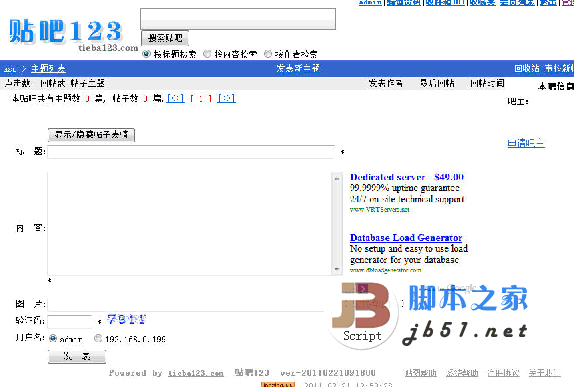Focus the post title input field
This screenshot has width=574, height=387.
(x=191, y=152)
